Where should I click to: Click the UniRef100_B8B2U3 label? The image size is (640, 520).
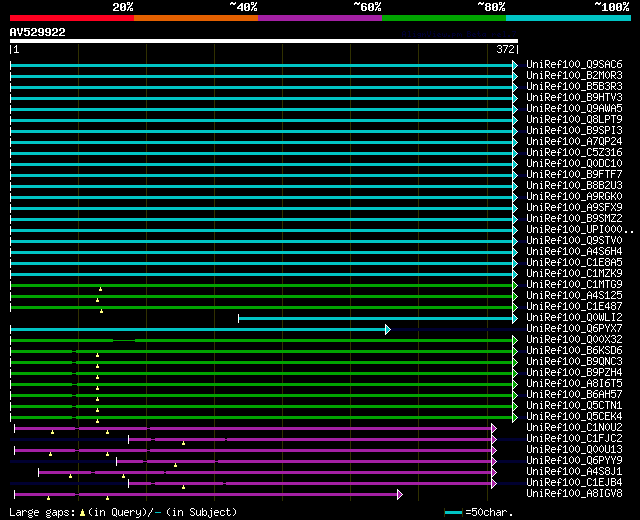(574, 186)
